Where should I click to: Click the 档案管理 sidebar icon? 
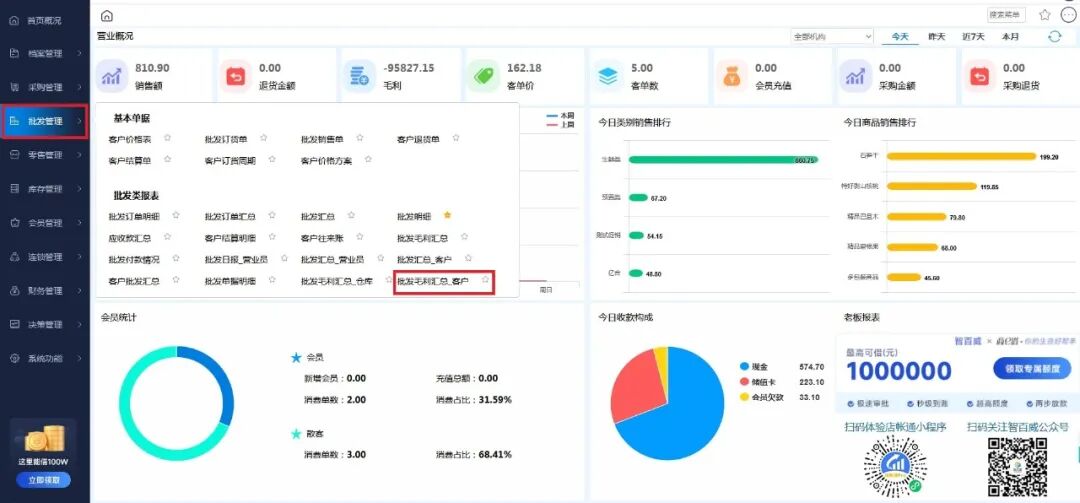click(14, 53)
